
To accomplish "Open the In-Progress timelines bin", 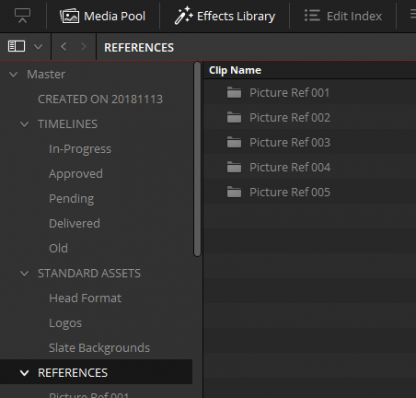I will click(x=80, y=149).
